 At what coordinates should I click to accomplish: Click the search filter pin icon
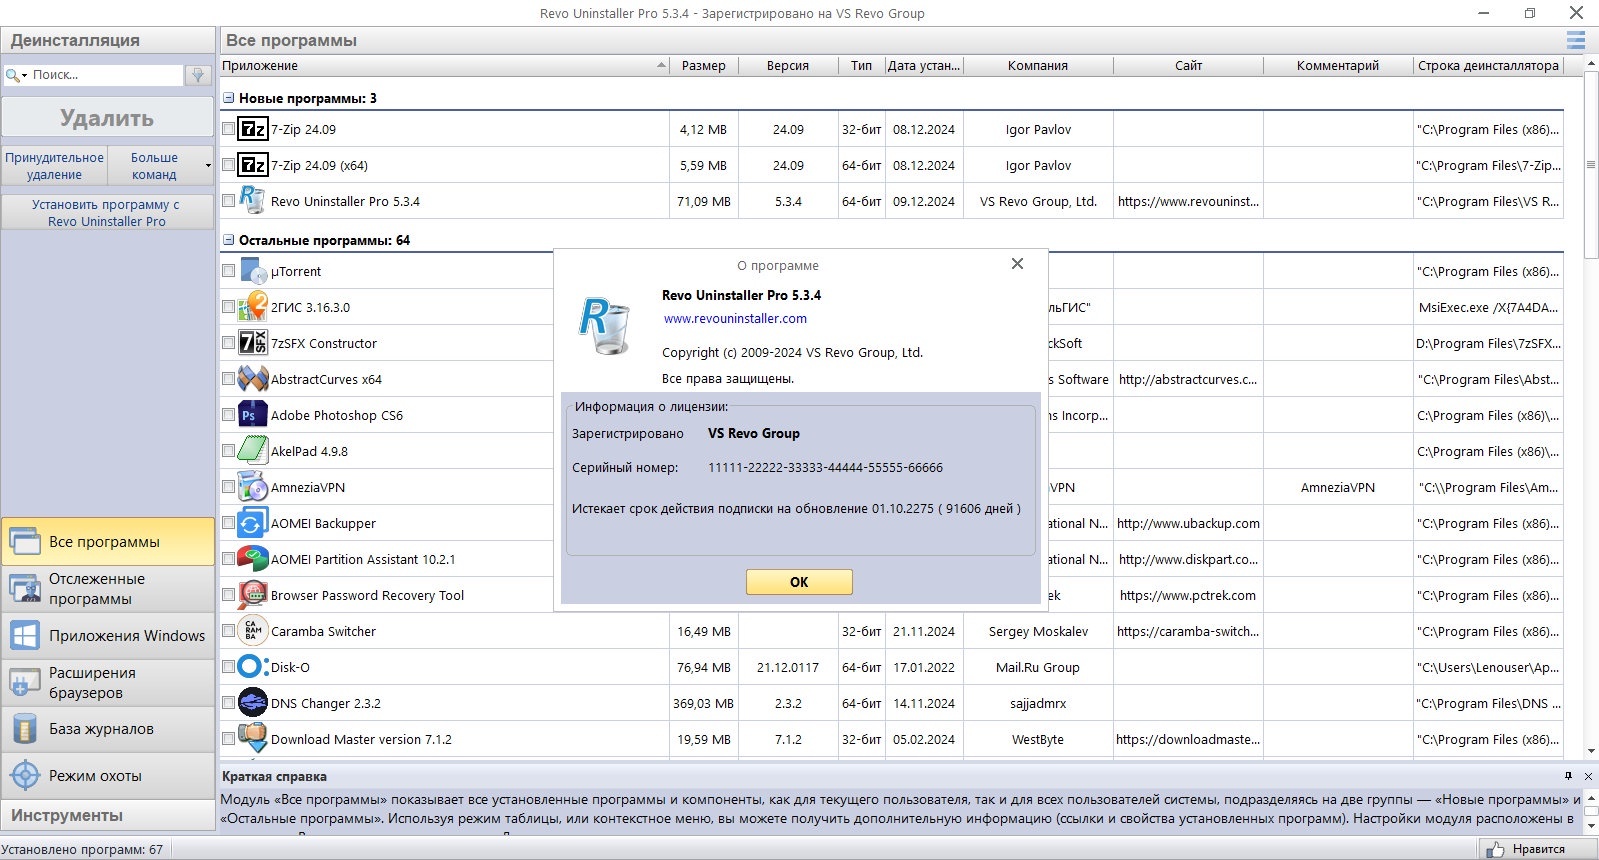198,75
